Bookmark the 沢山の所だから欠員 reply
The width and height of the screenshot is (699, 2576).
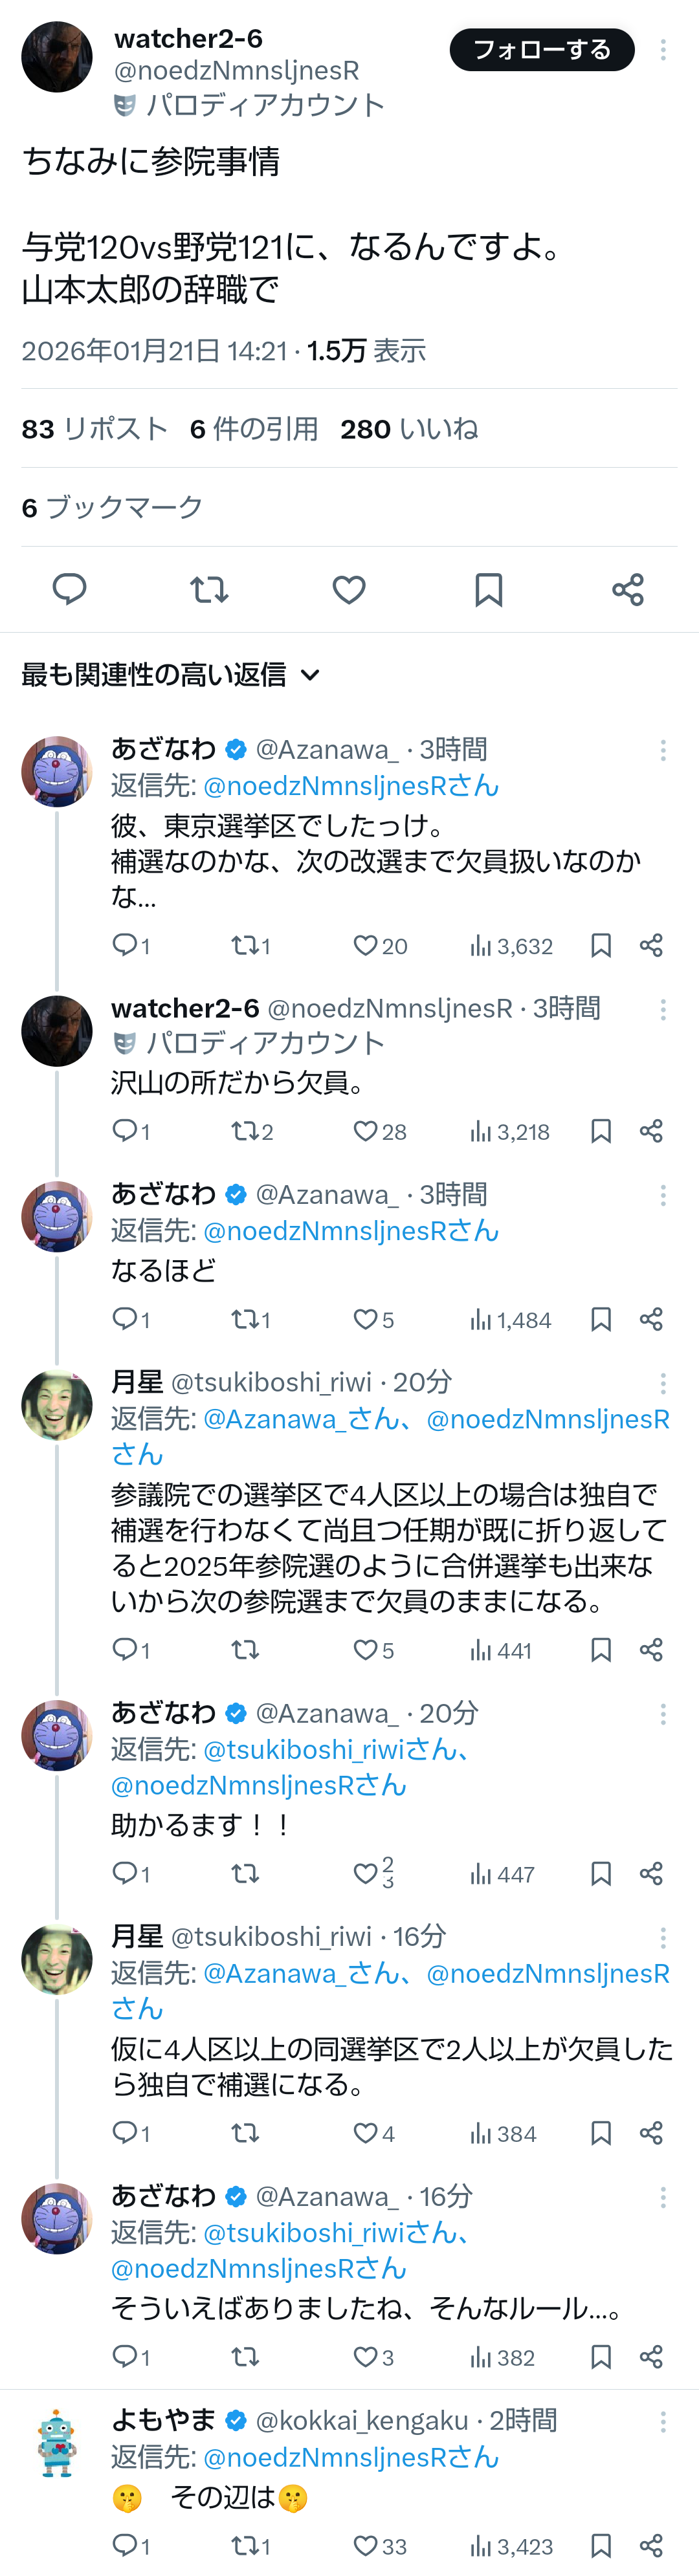point(601,1131)
